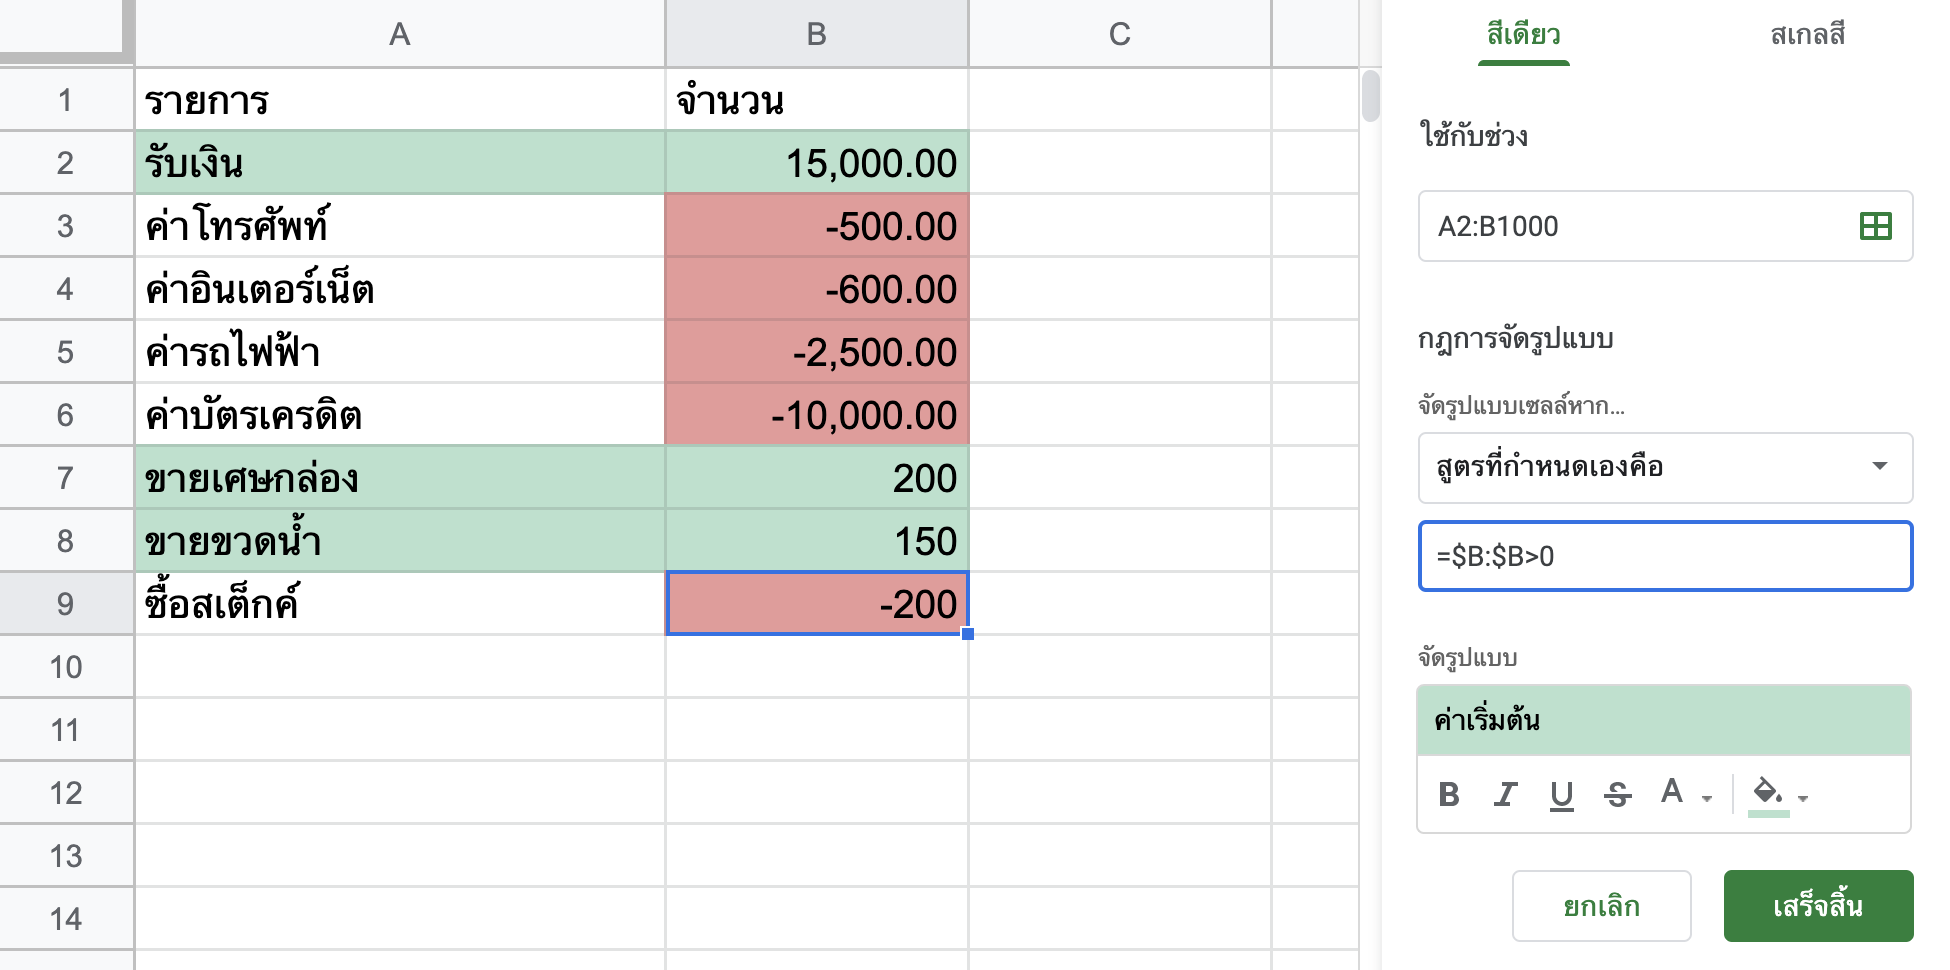Open the text color picker (A icon)

click(x=1672, y=793)
